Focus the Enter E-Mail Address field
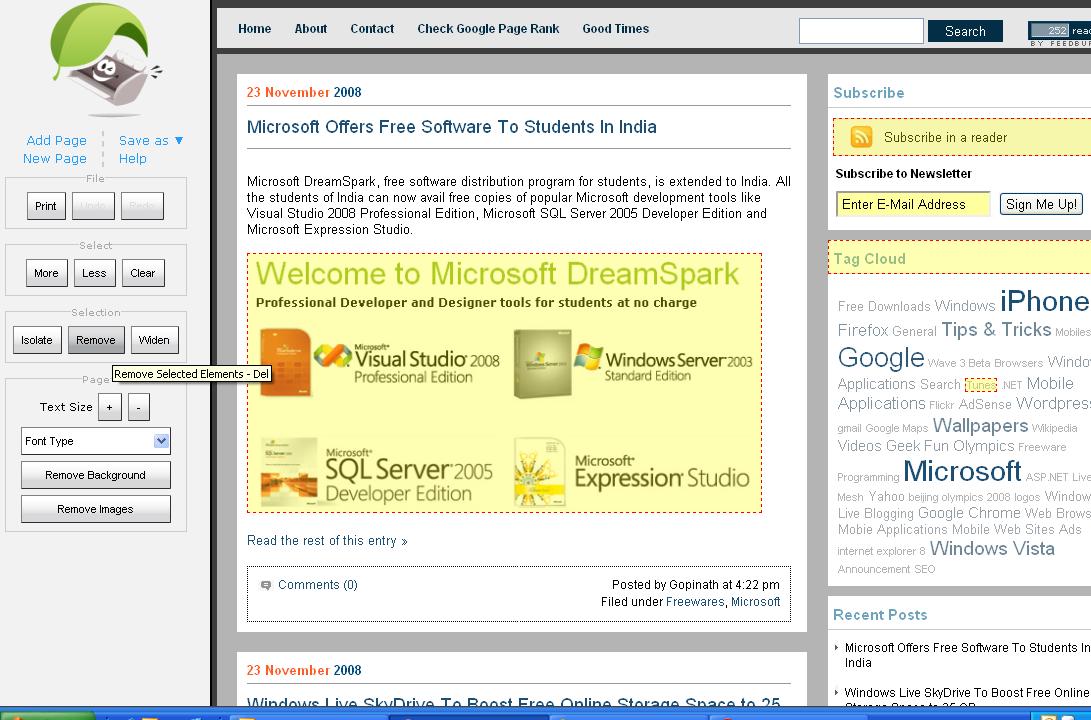Image resolution: width=1091 pixels, height=720 pixels. click(912, 204)
